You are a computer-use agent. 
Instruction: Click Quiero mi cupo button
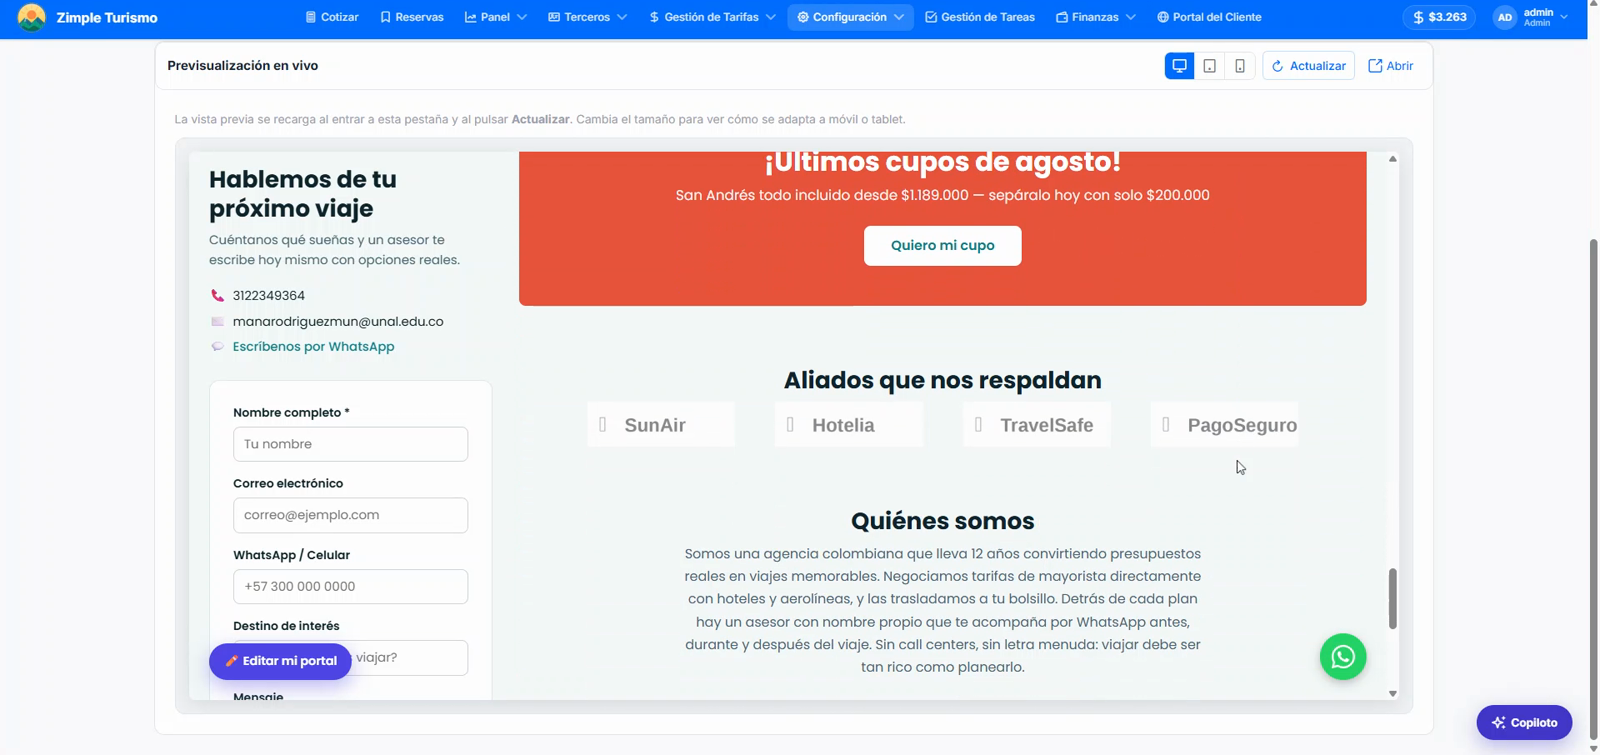coord(942,245)
